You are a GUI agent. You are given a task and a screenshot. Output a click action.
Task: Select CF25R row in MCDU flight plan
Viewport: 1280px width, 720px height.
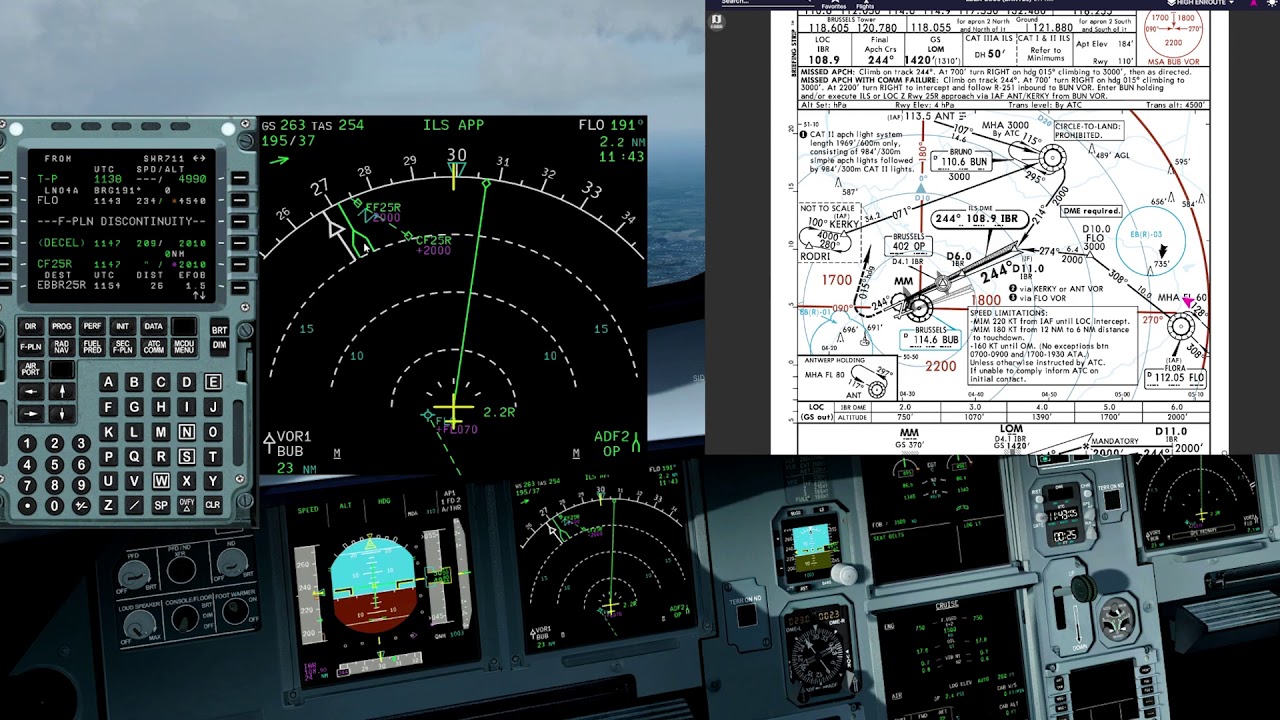point(120,265)
